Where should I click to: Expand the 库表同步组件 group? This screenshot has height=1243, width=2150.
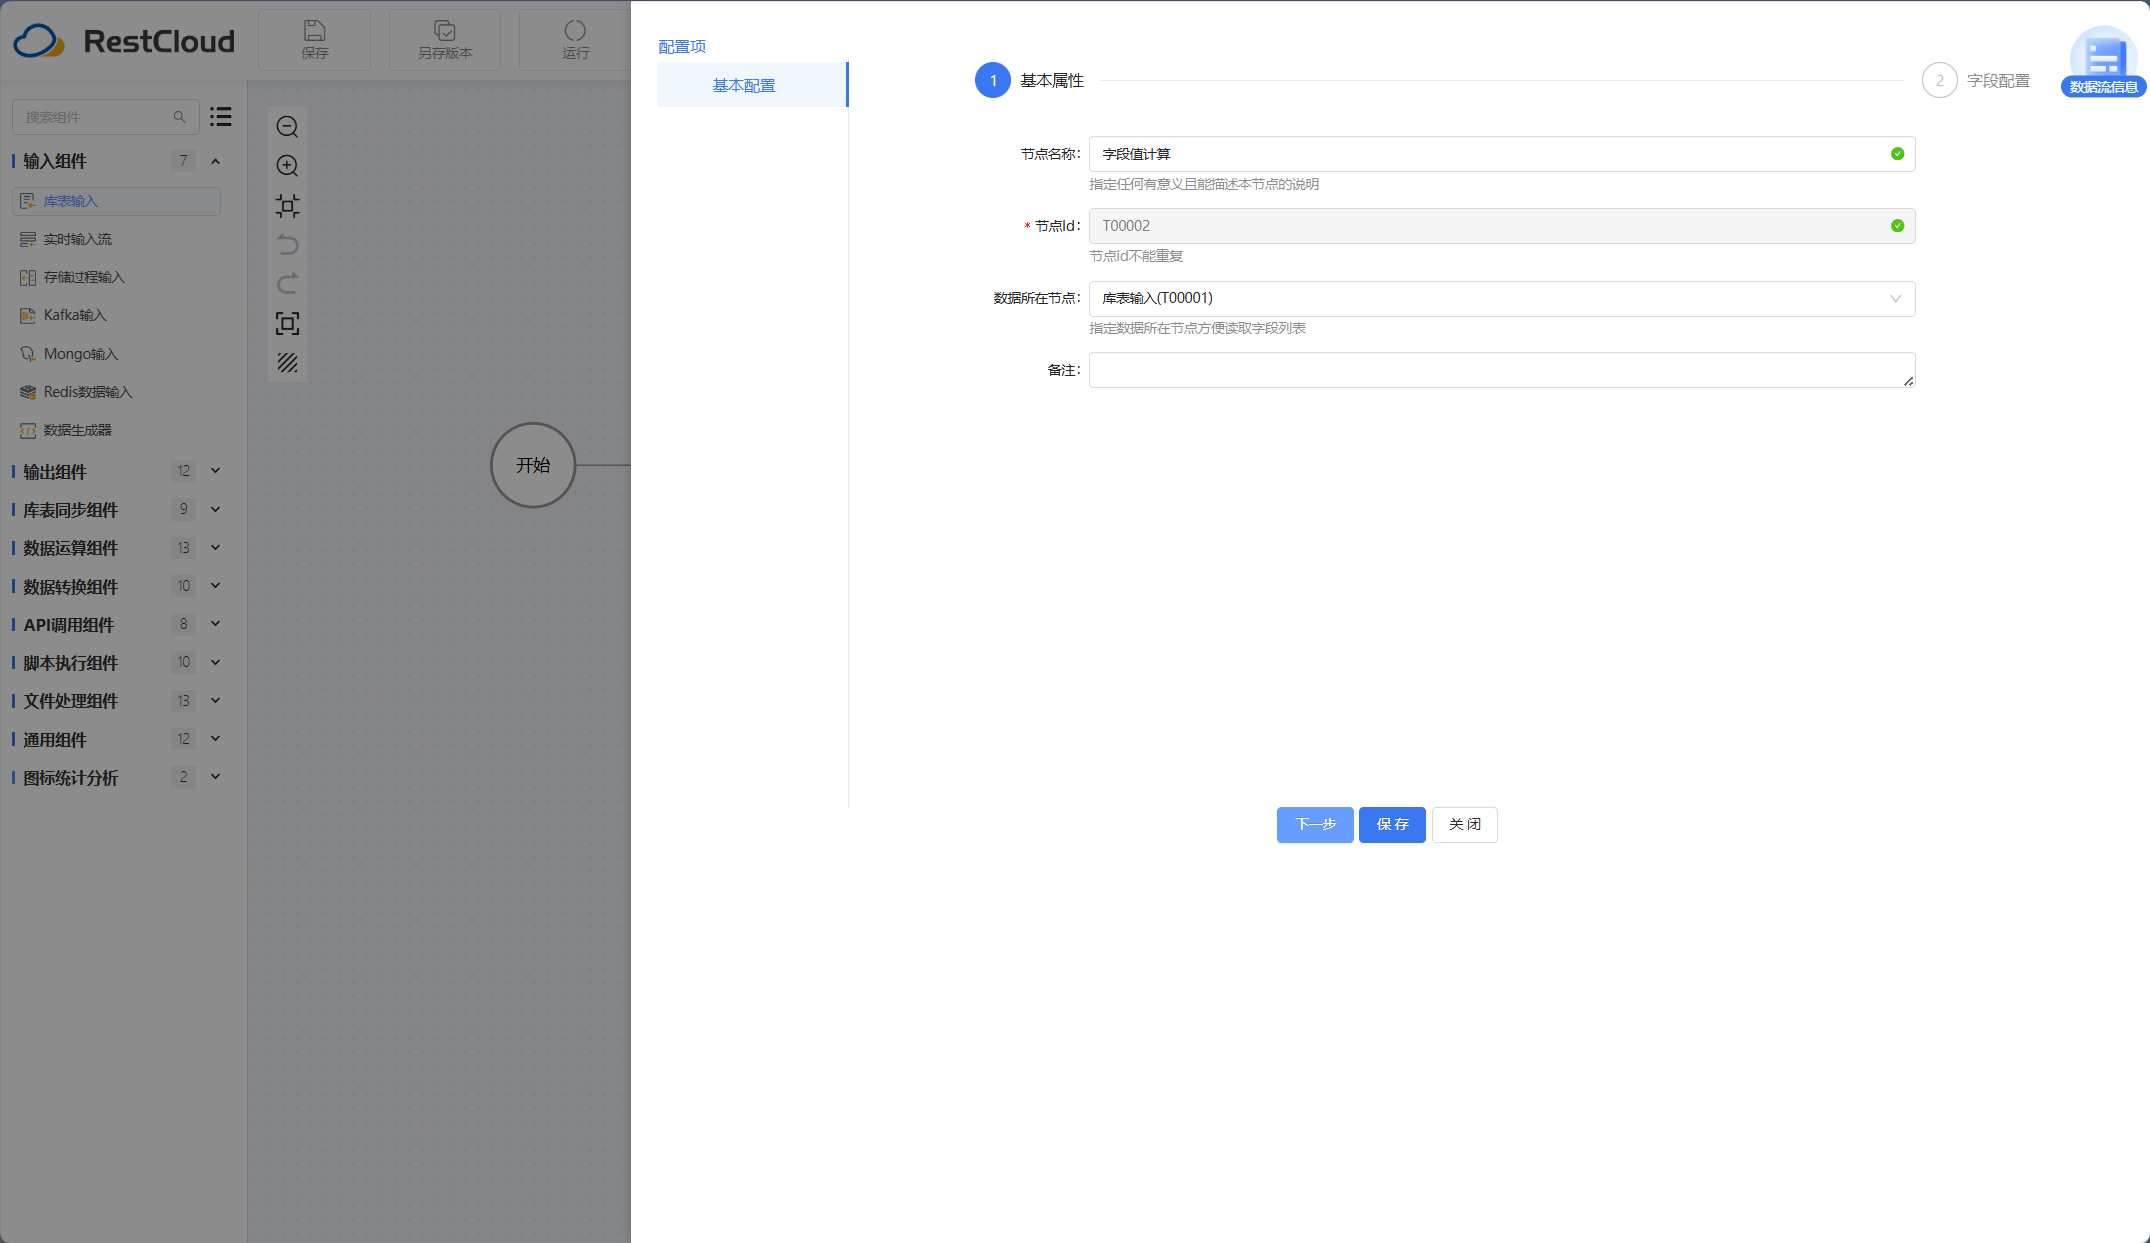coord(215,509)
